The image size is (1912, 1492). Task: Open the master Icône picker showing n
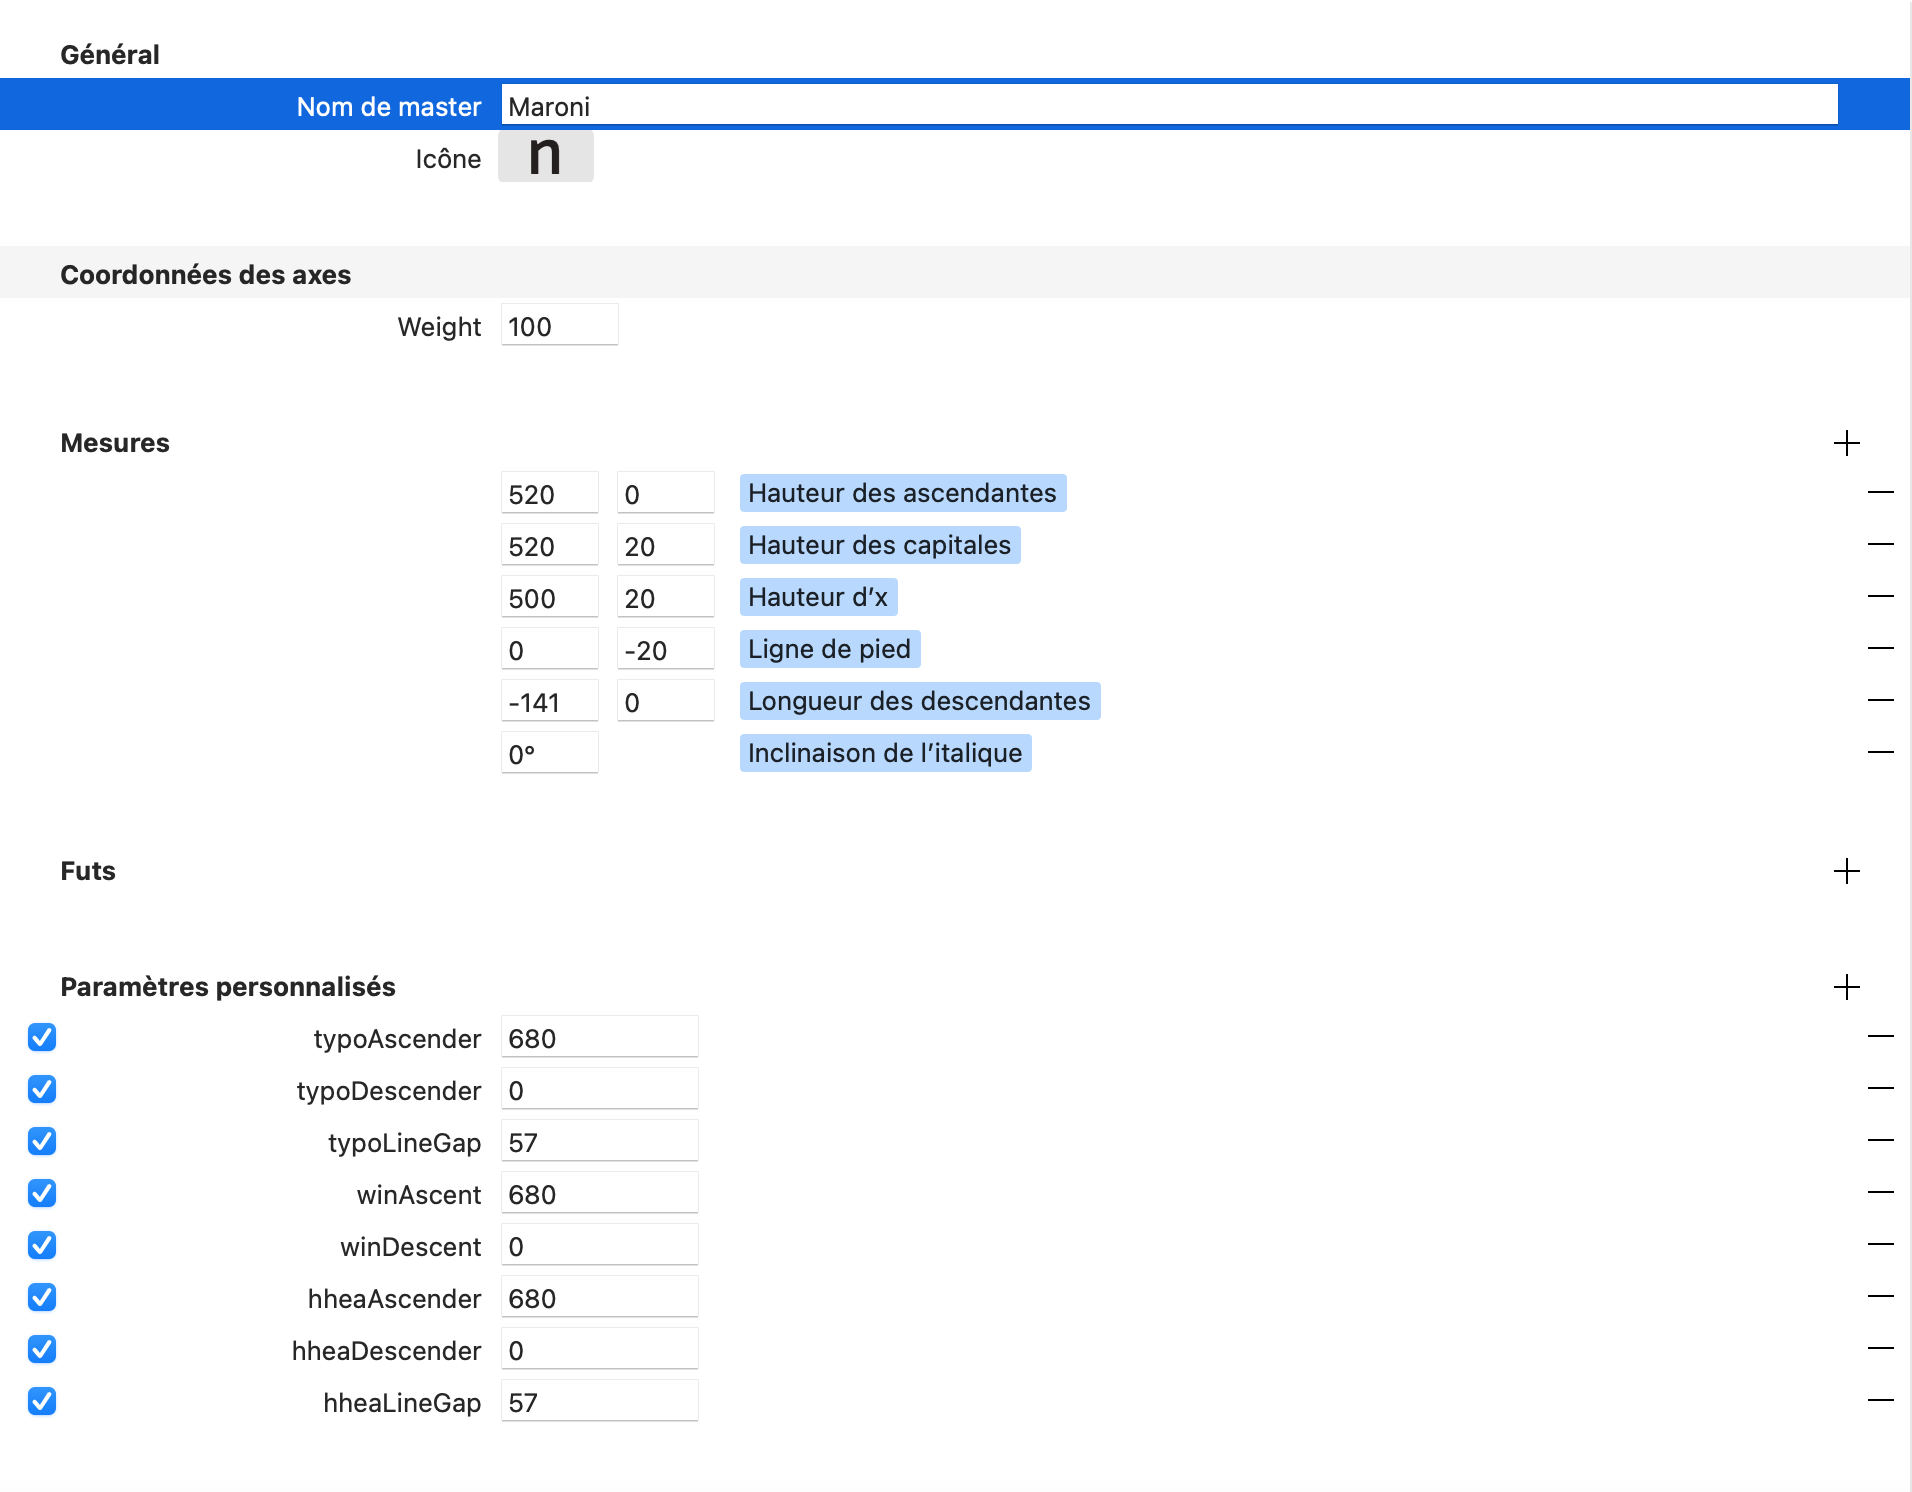click(545, 157)
